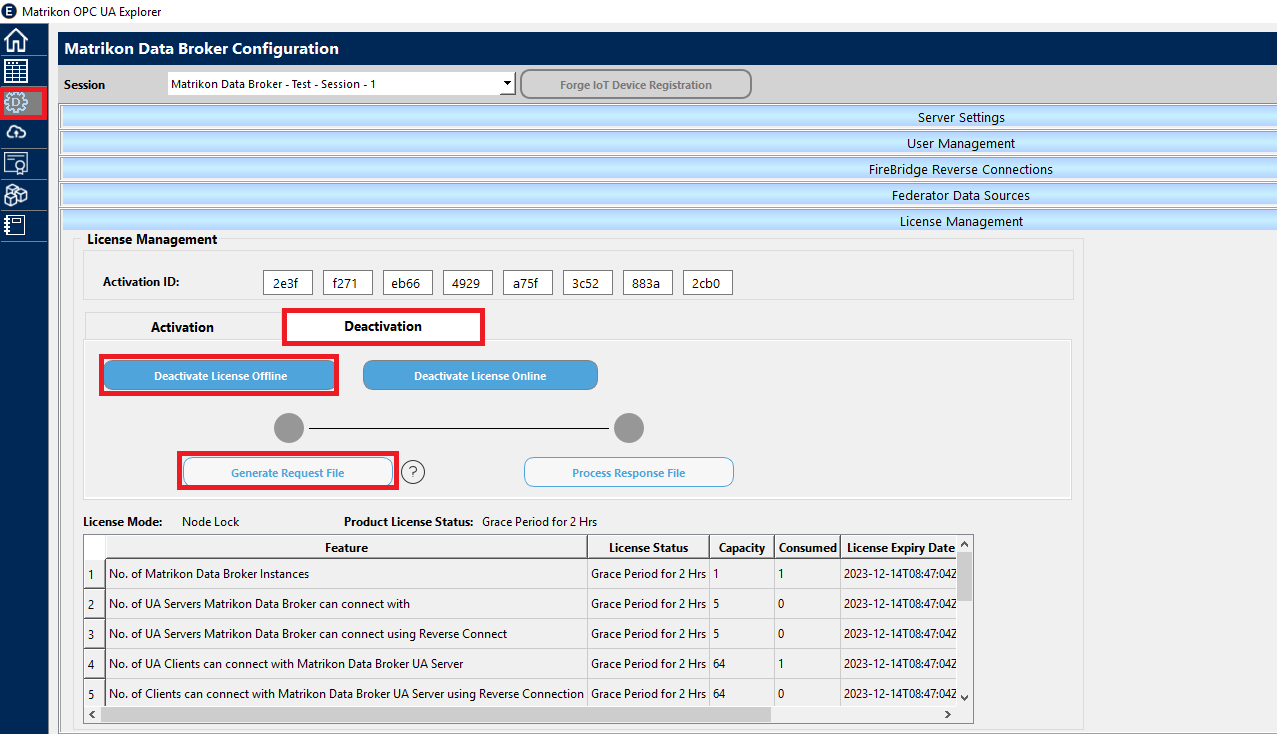Viewport: 1277px width, 734px height.
Task: Open the Session dropdown
Action: pyautogui.click(x=507, y=84)
